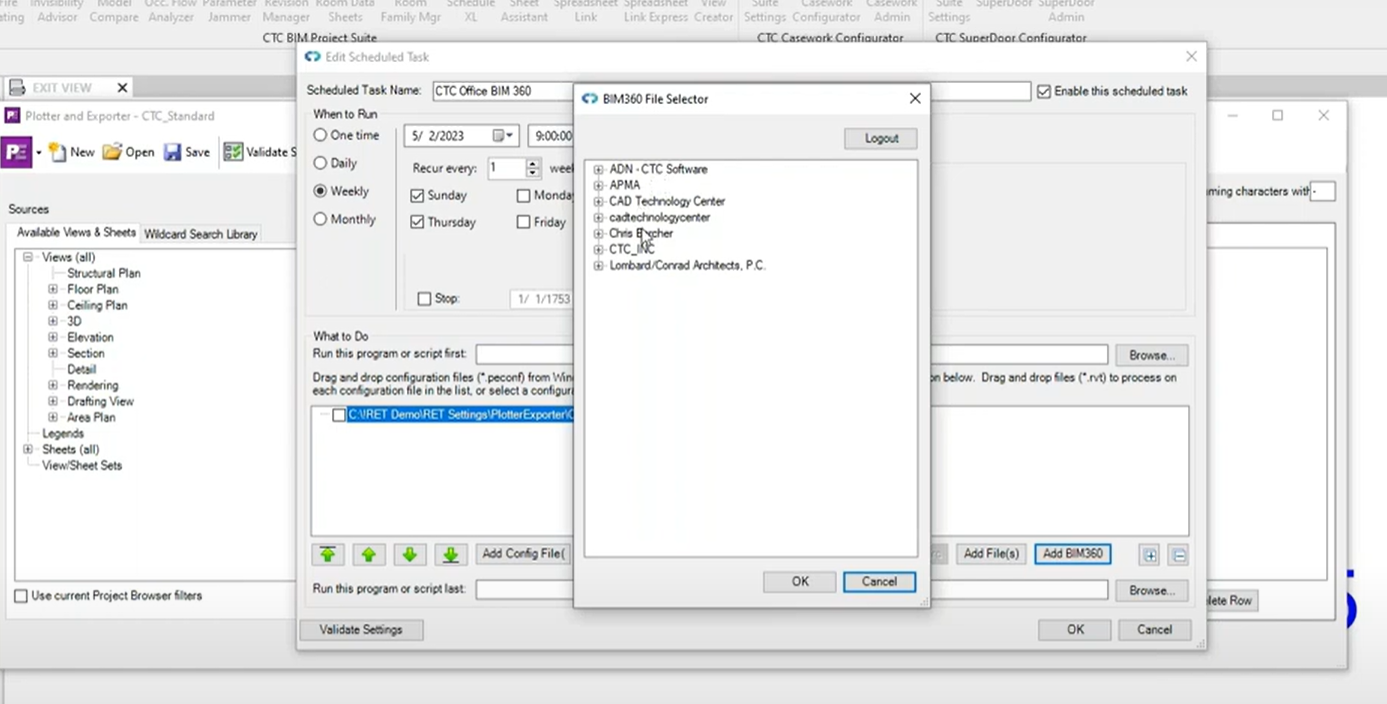Click the expand-all plus icon near Add BIM360
This screenshot has height=704, width=1387.
tap(1150, 555)
